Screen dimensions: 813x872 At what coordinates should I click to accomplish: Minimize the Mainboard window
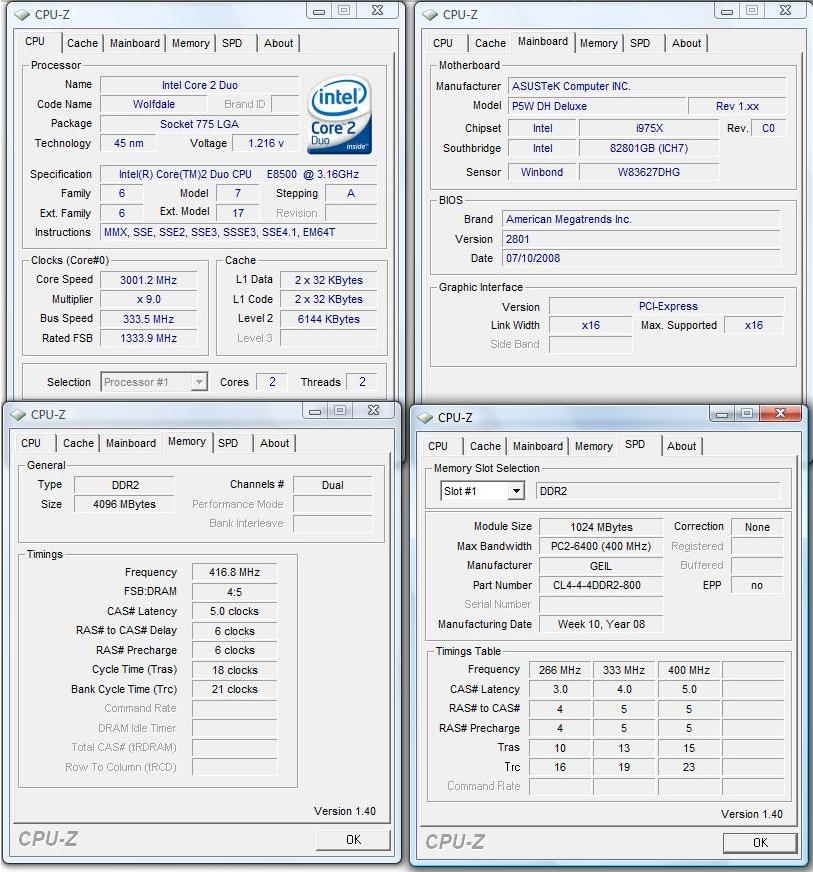(x=727, y=11)
